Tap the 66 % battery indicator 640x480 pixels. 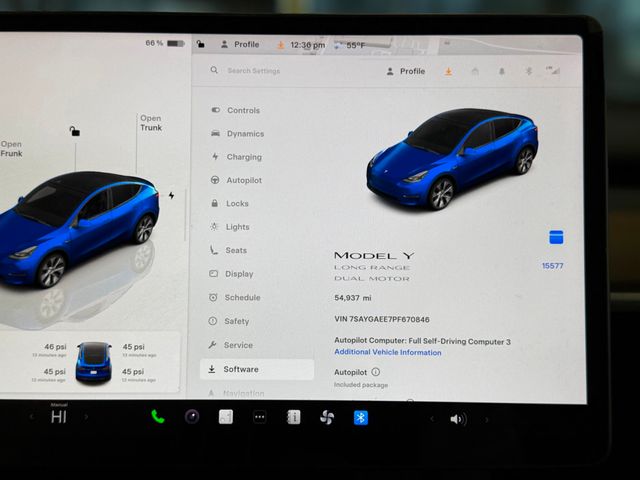click(165, 43)
